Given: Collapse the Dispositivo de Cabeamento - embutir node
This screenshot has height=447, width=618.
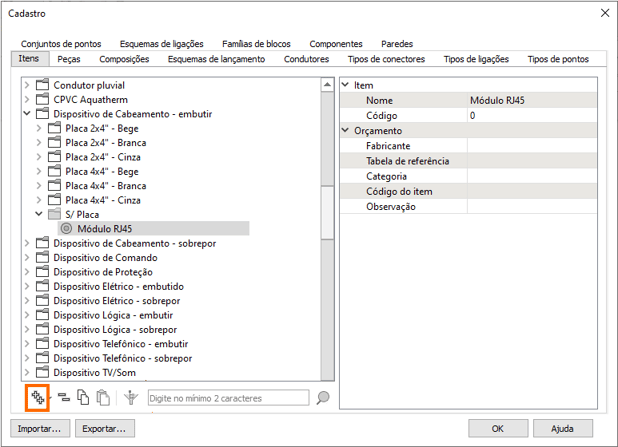Looking at the screenshot, I should (27, 114).
